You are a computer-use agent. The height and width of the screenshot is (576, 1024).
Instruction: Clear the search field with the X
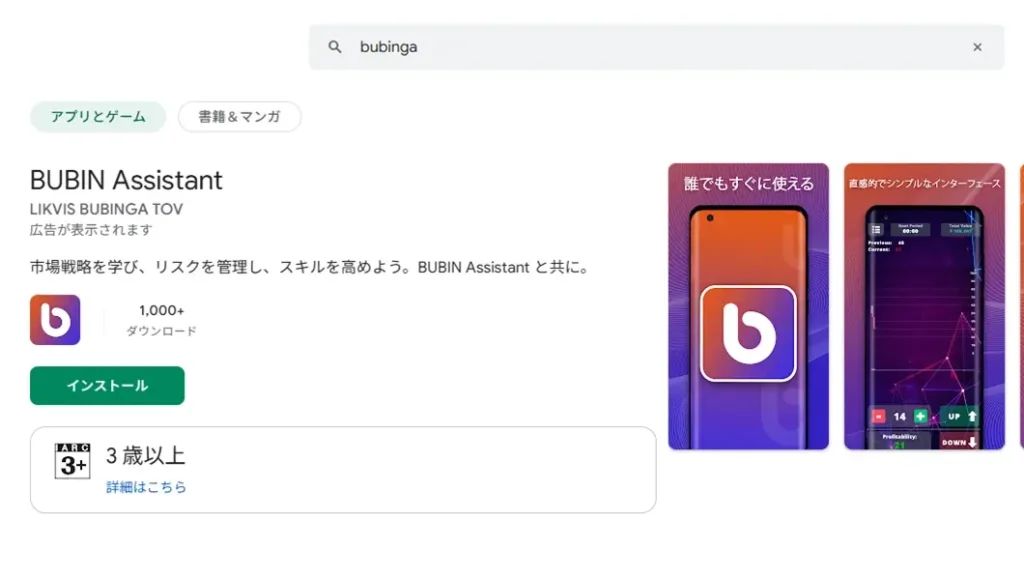pyautogui.click(x=977, y=47)
